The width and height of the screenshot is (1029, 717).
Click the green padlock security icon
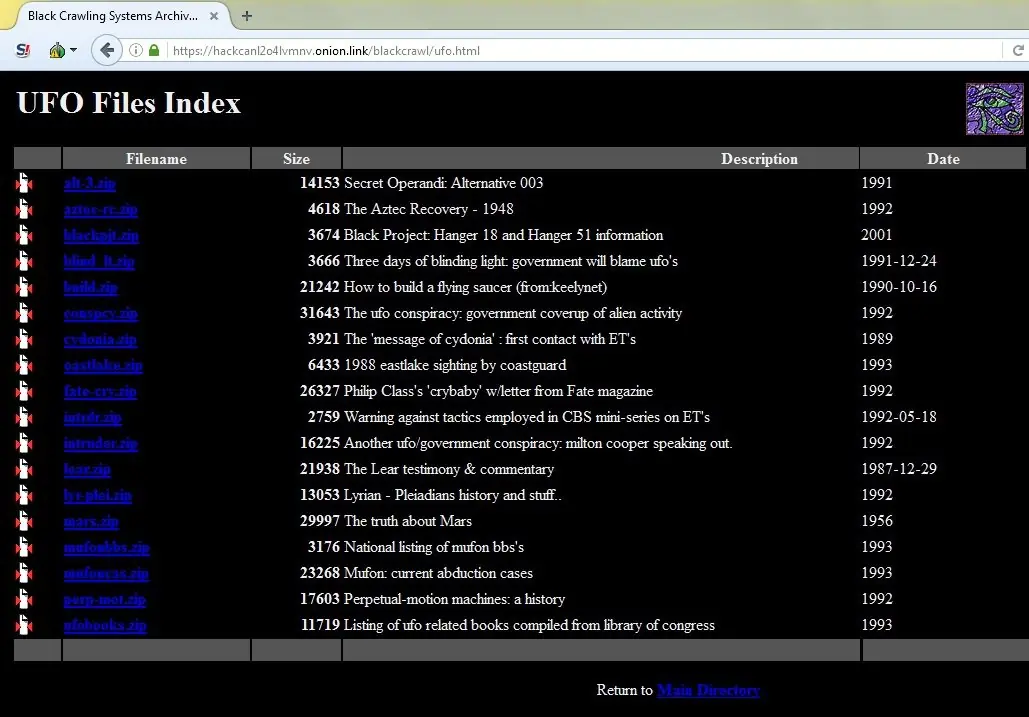point(154,51)
